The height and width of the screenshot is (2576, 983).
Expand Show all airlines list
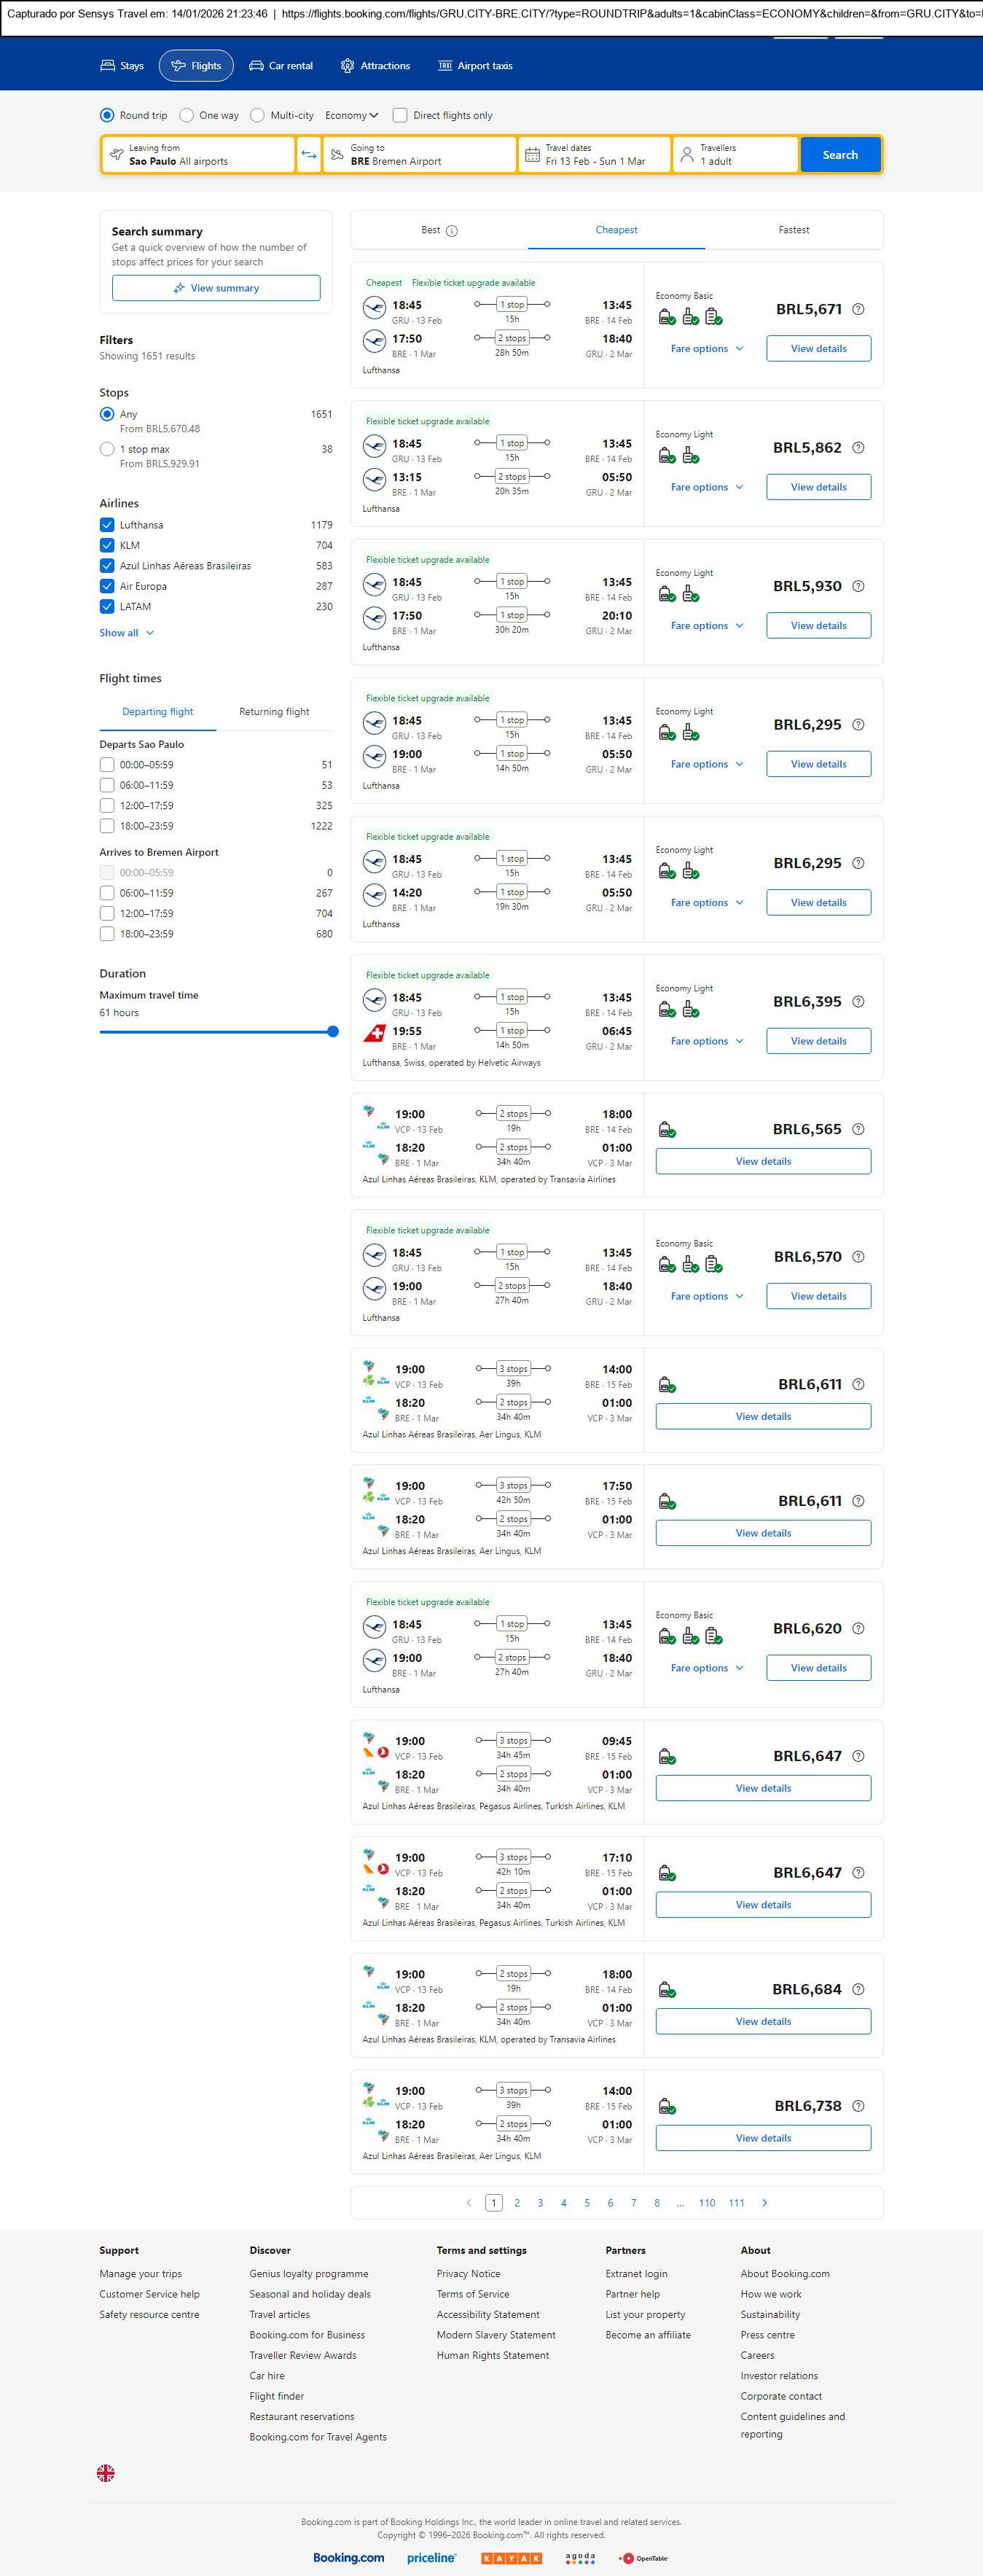pos(126,633)
